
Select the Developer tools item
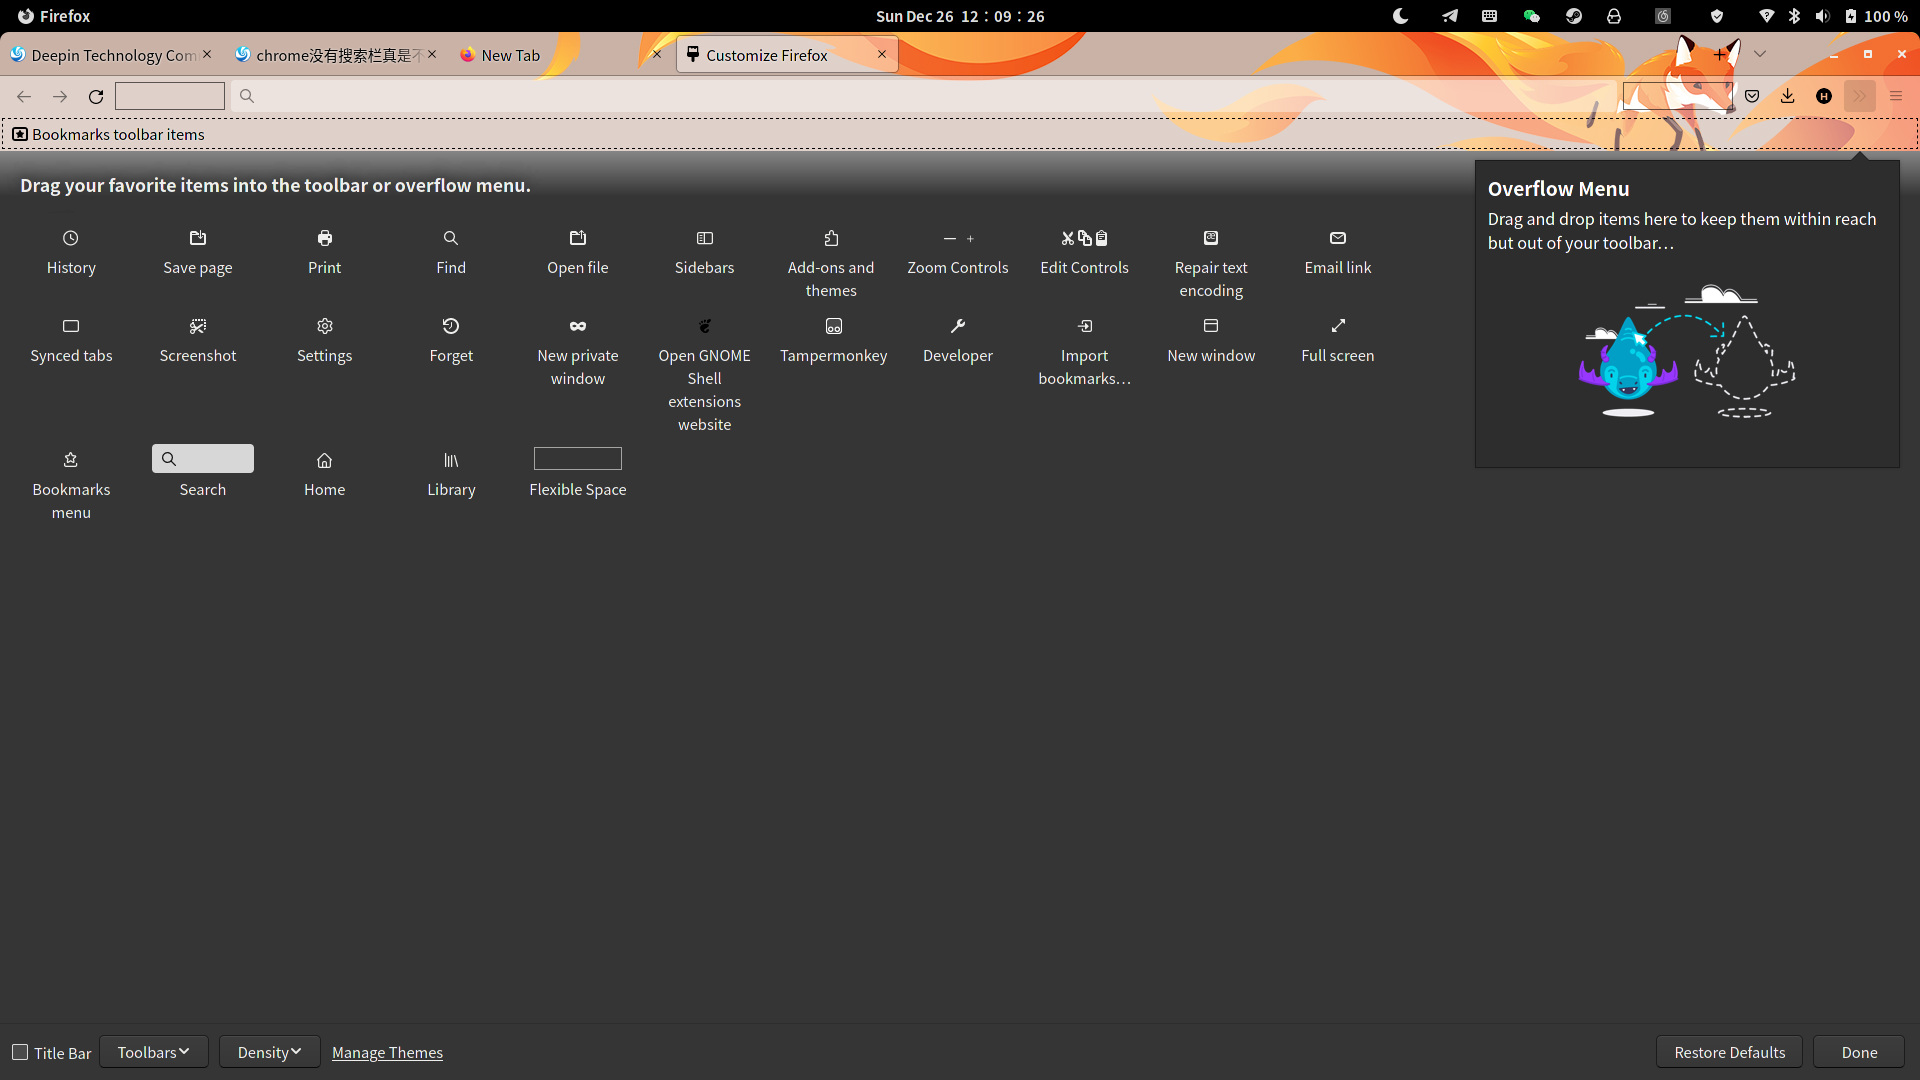tap(957, 340)
